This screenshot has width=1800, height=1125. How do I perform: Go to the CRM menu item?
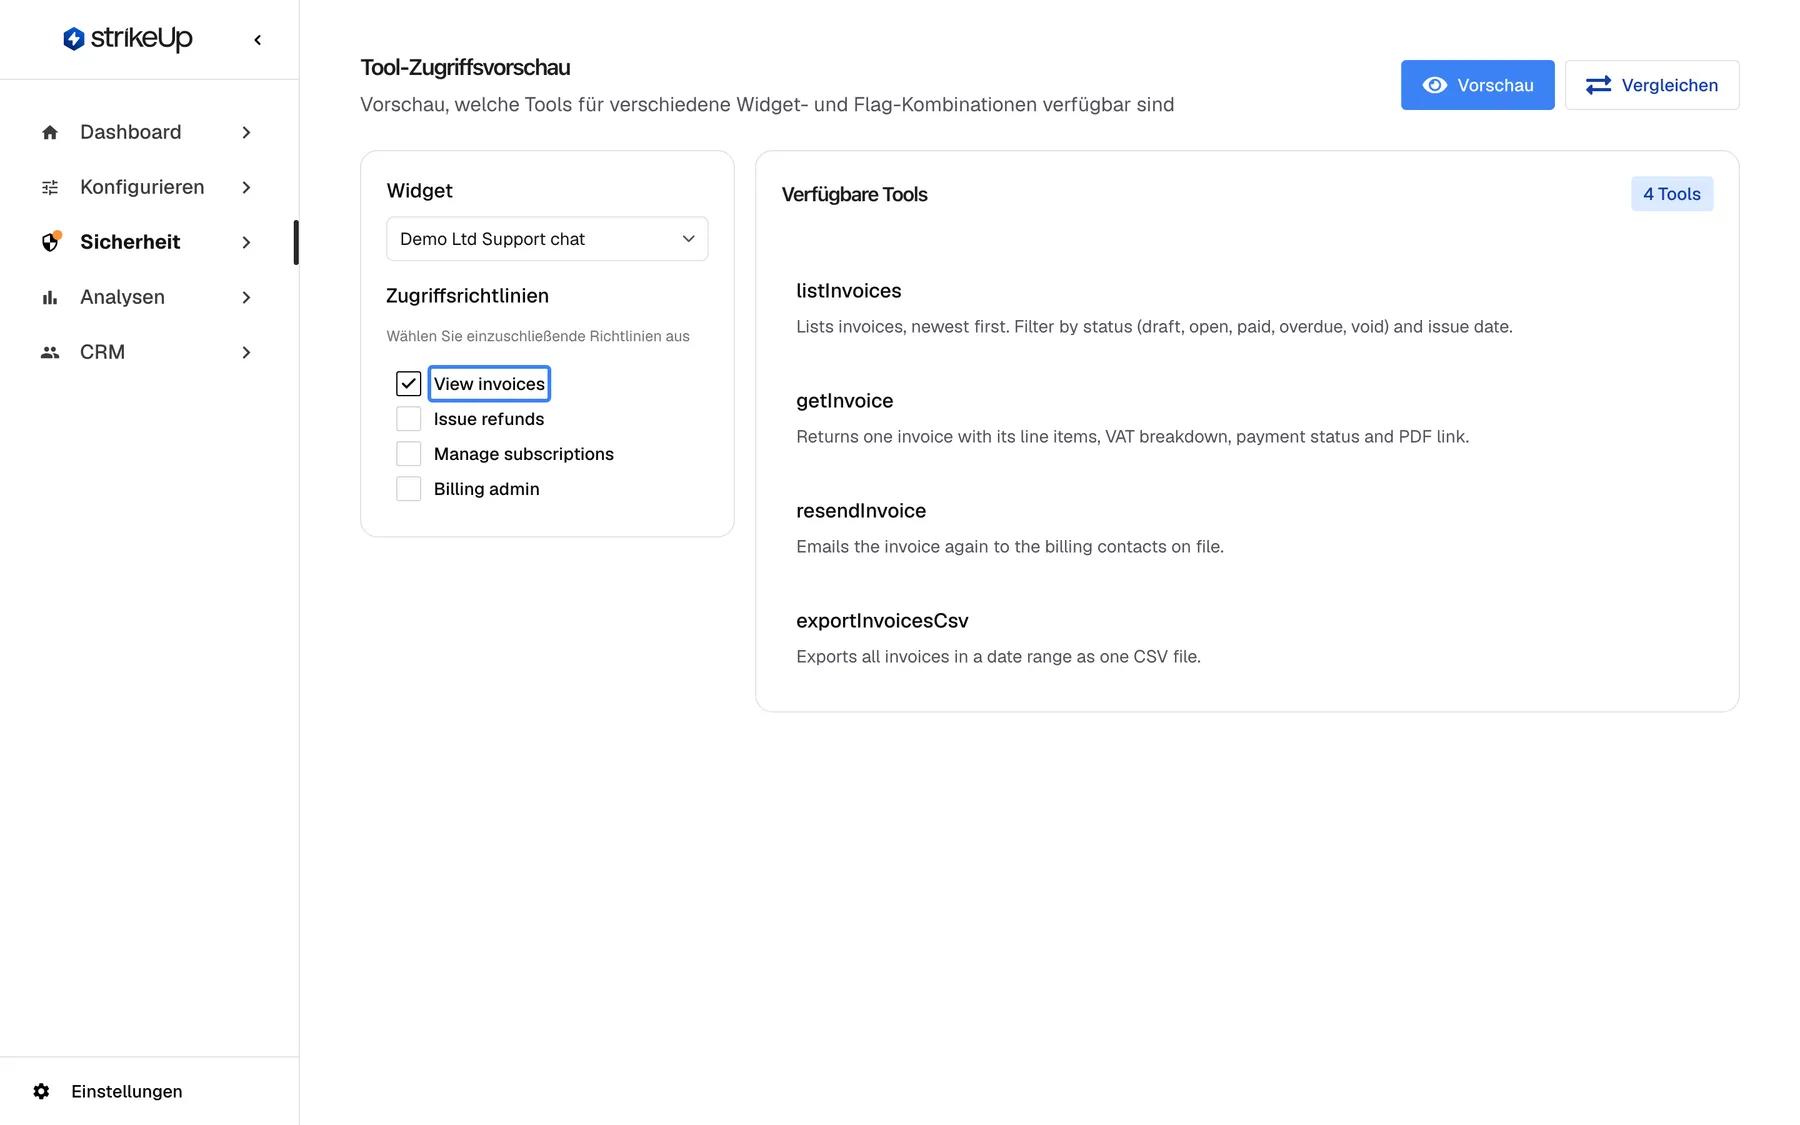coord(147,352)
